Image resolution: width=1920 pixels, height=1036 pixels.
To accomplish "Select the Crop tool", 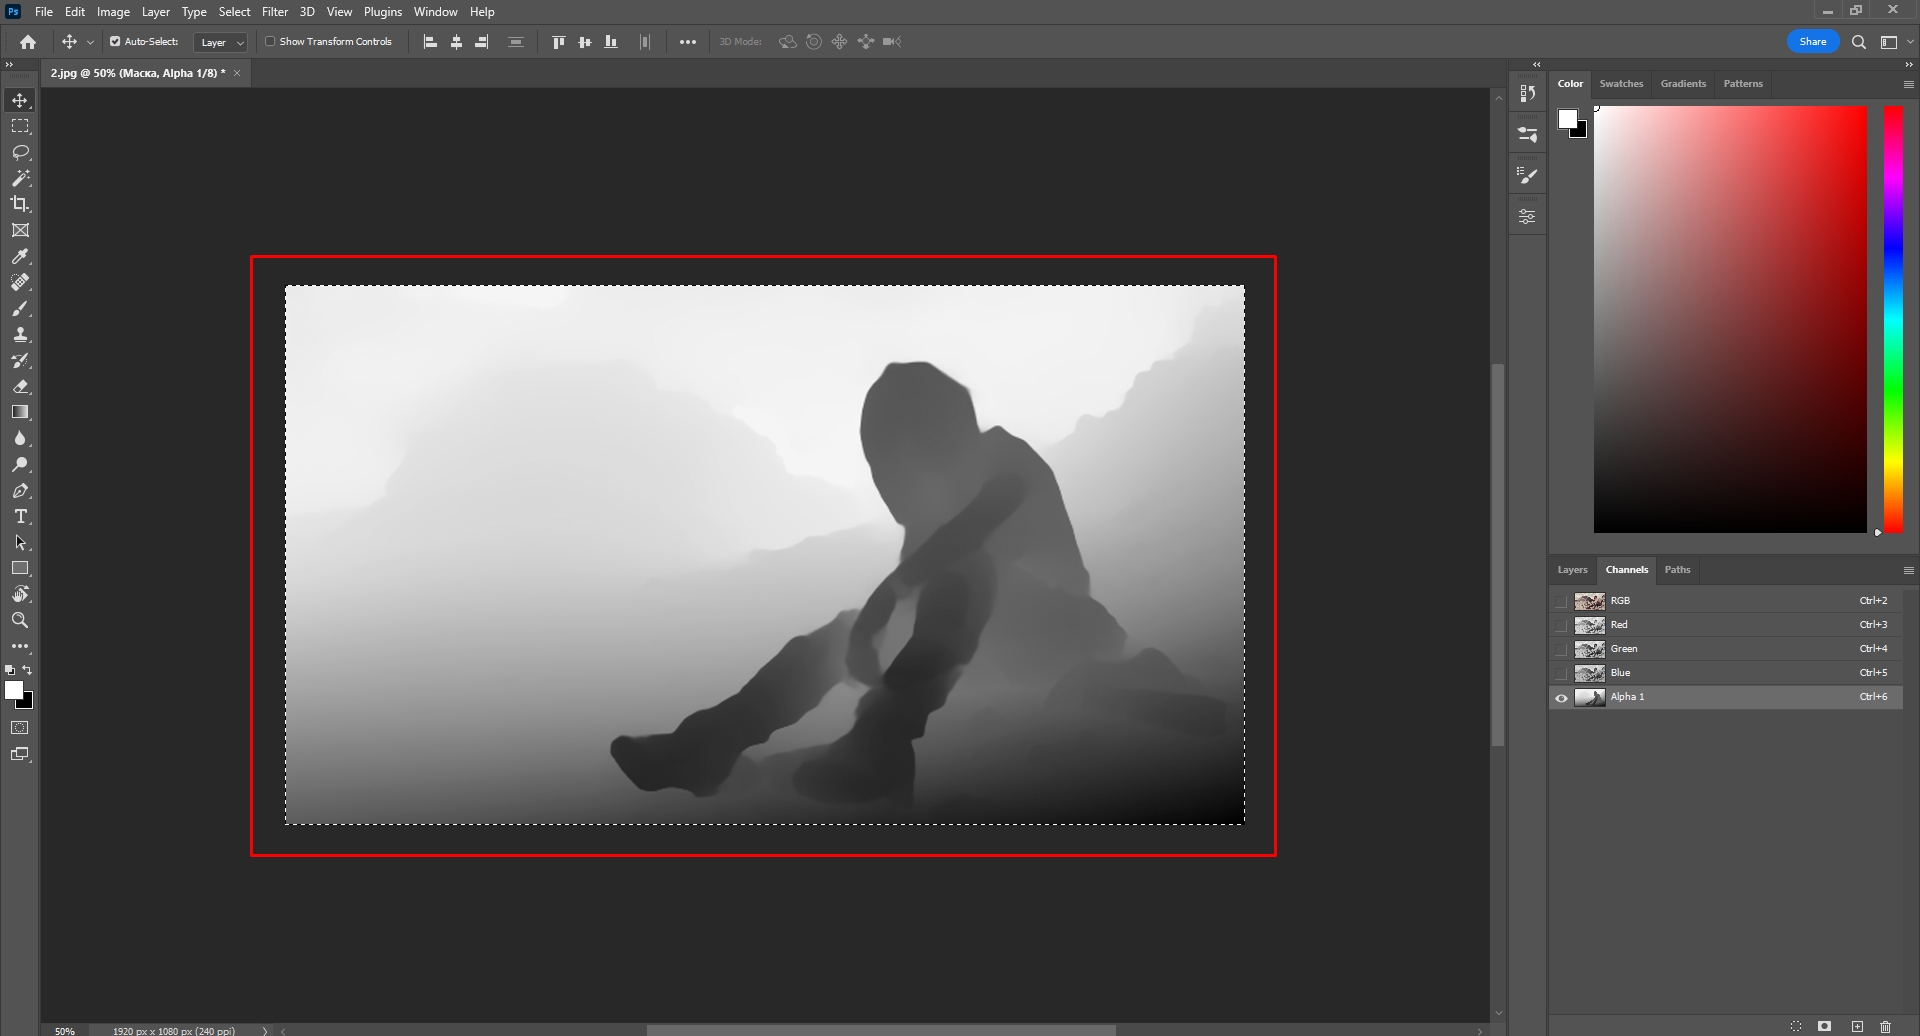I will [20, 204].
